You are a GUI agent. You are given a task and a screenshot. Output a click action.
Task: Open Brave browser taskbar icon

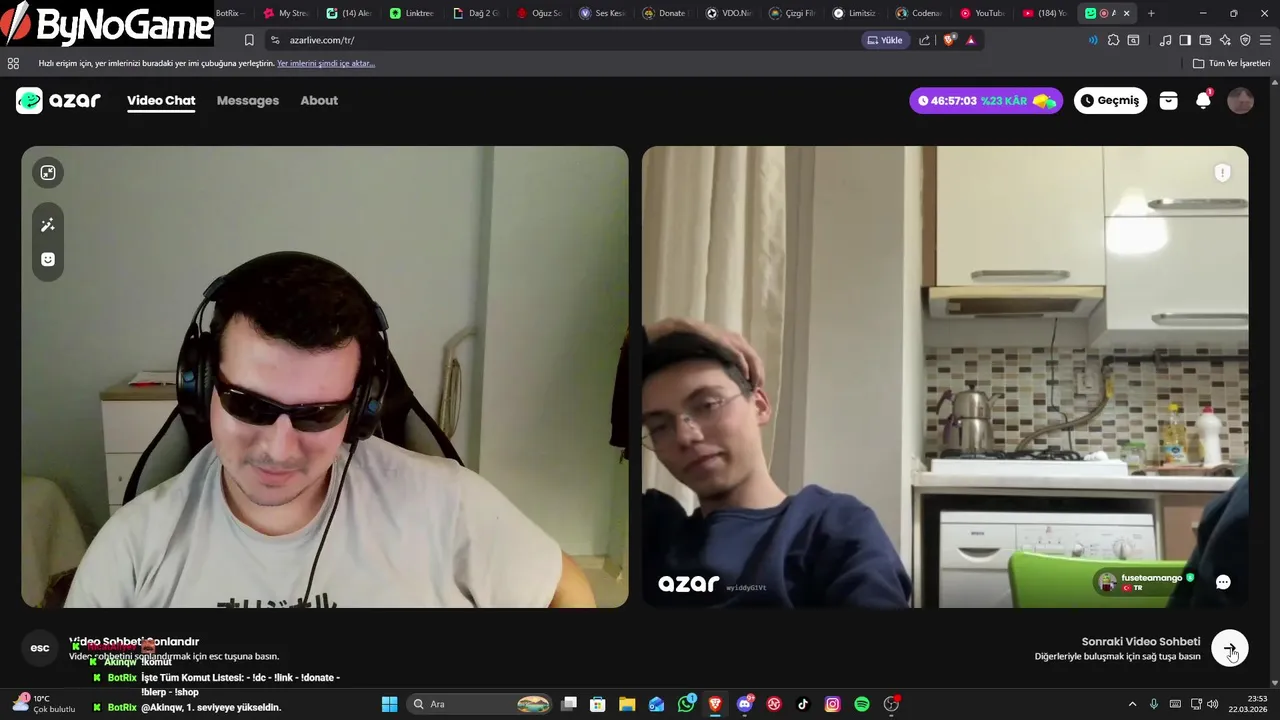point(715,704)
